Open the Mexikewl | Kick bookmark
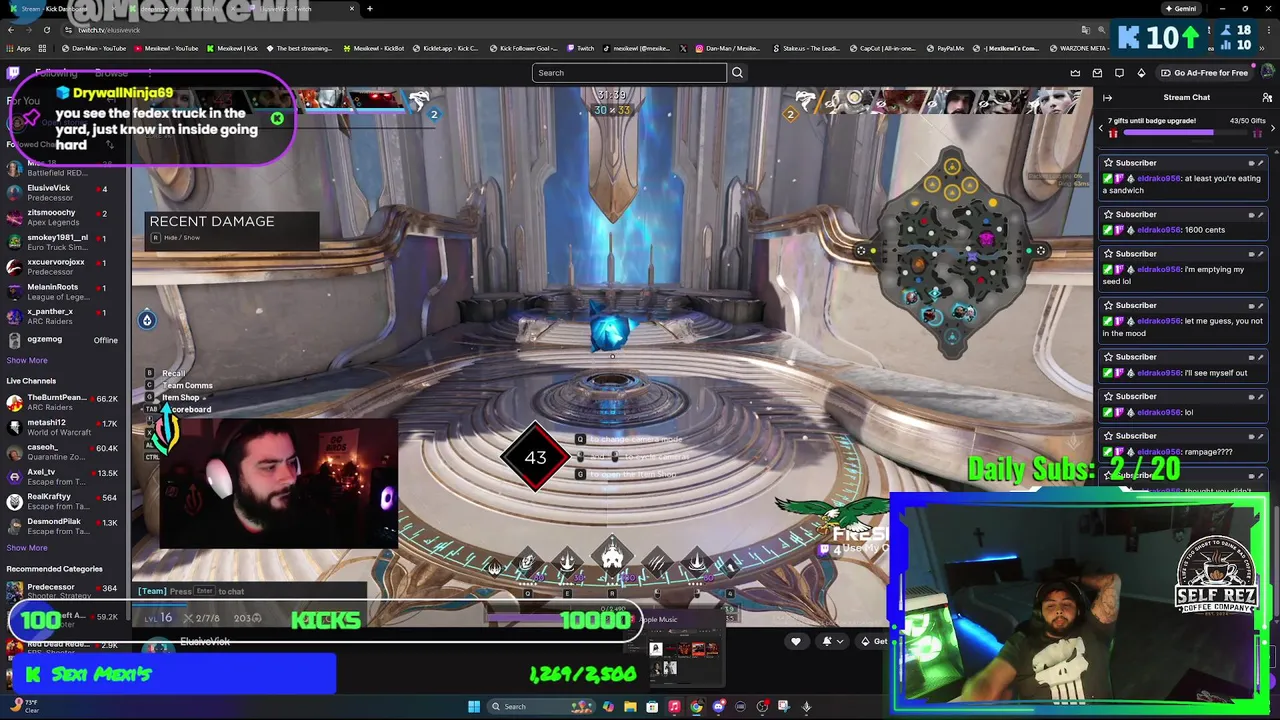 point(231,48)
